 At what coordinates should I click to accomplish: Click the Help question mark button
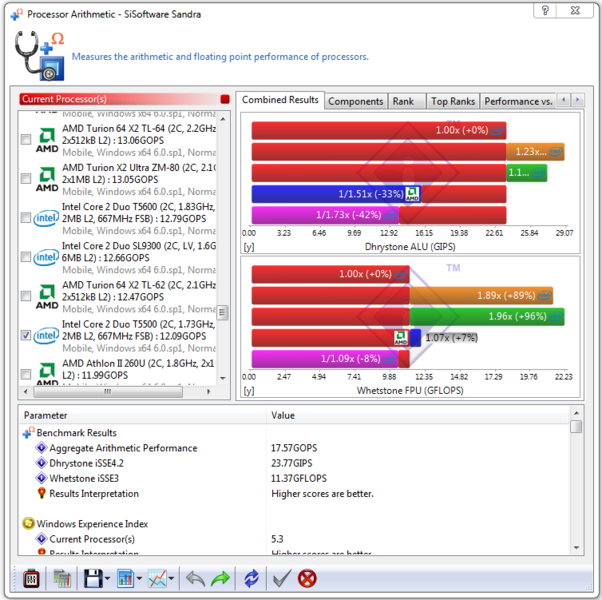tap(546, 10)
